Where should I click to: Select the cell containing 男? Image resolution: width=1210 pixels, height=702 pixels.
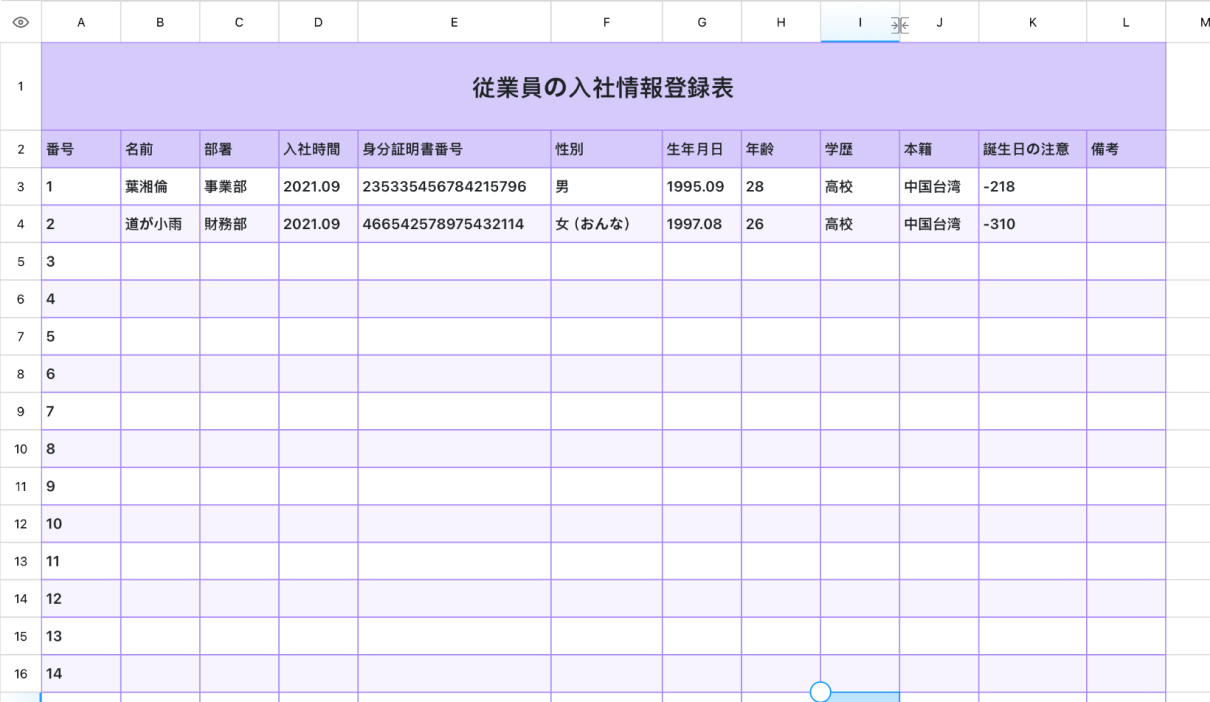coord(606,187)
